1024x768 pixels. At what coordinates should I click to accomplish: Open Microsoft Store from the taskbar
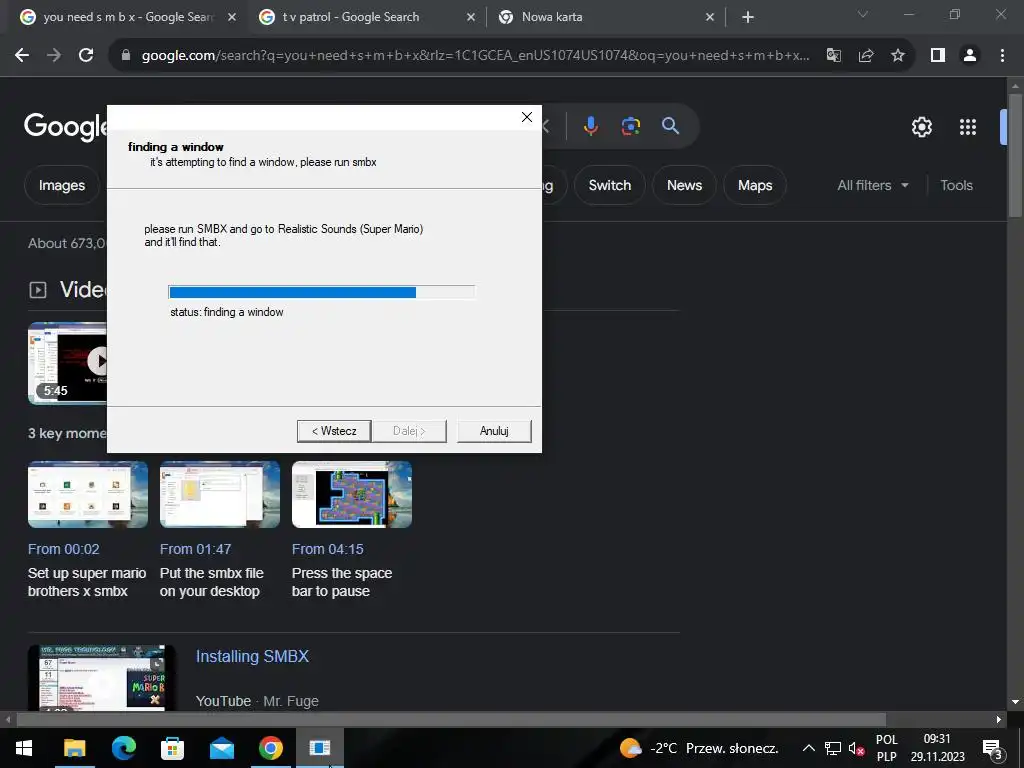(172, 748)
